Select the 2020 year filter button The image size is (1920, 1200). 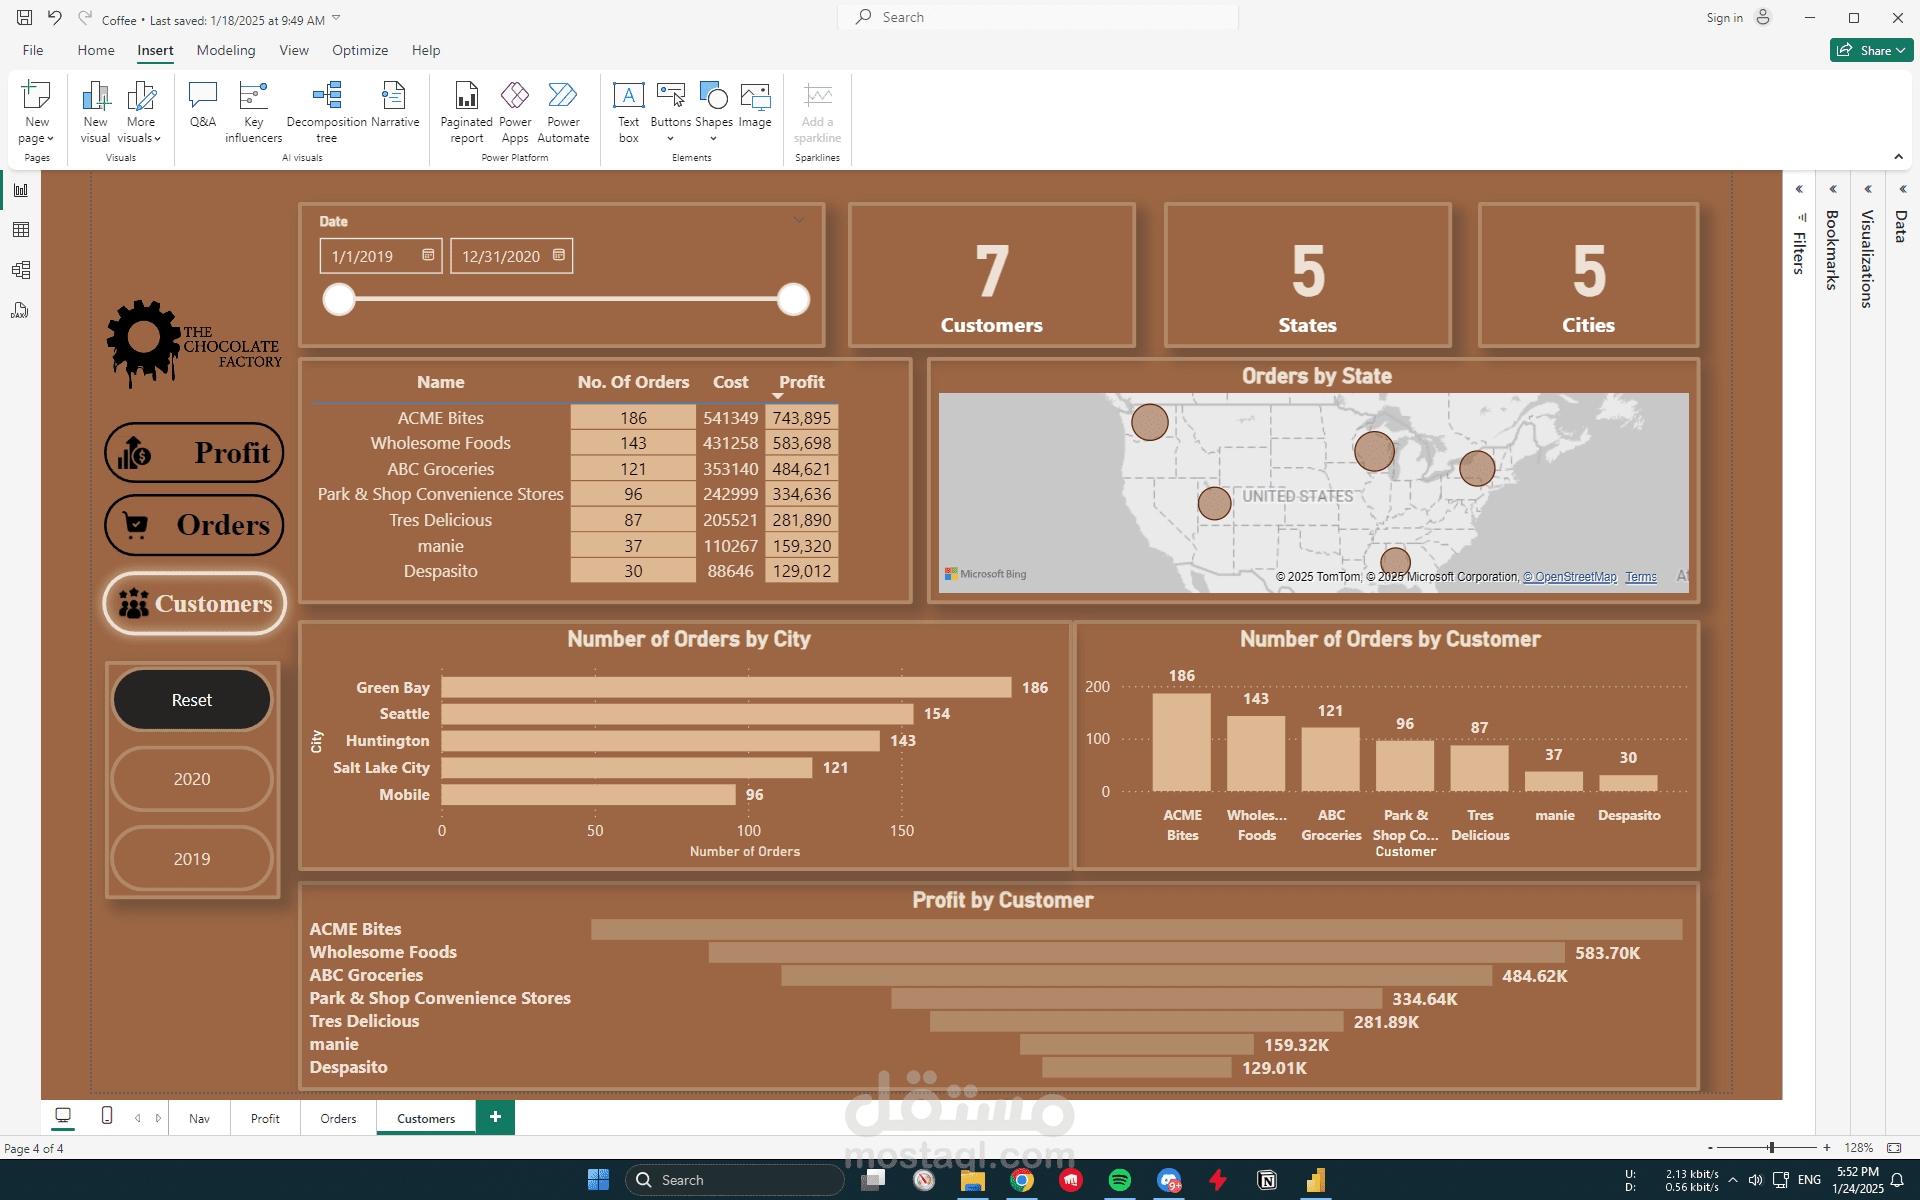coord(192,779)
